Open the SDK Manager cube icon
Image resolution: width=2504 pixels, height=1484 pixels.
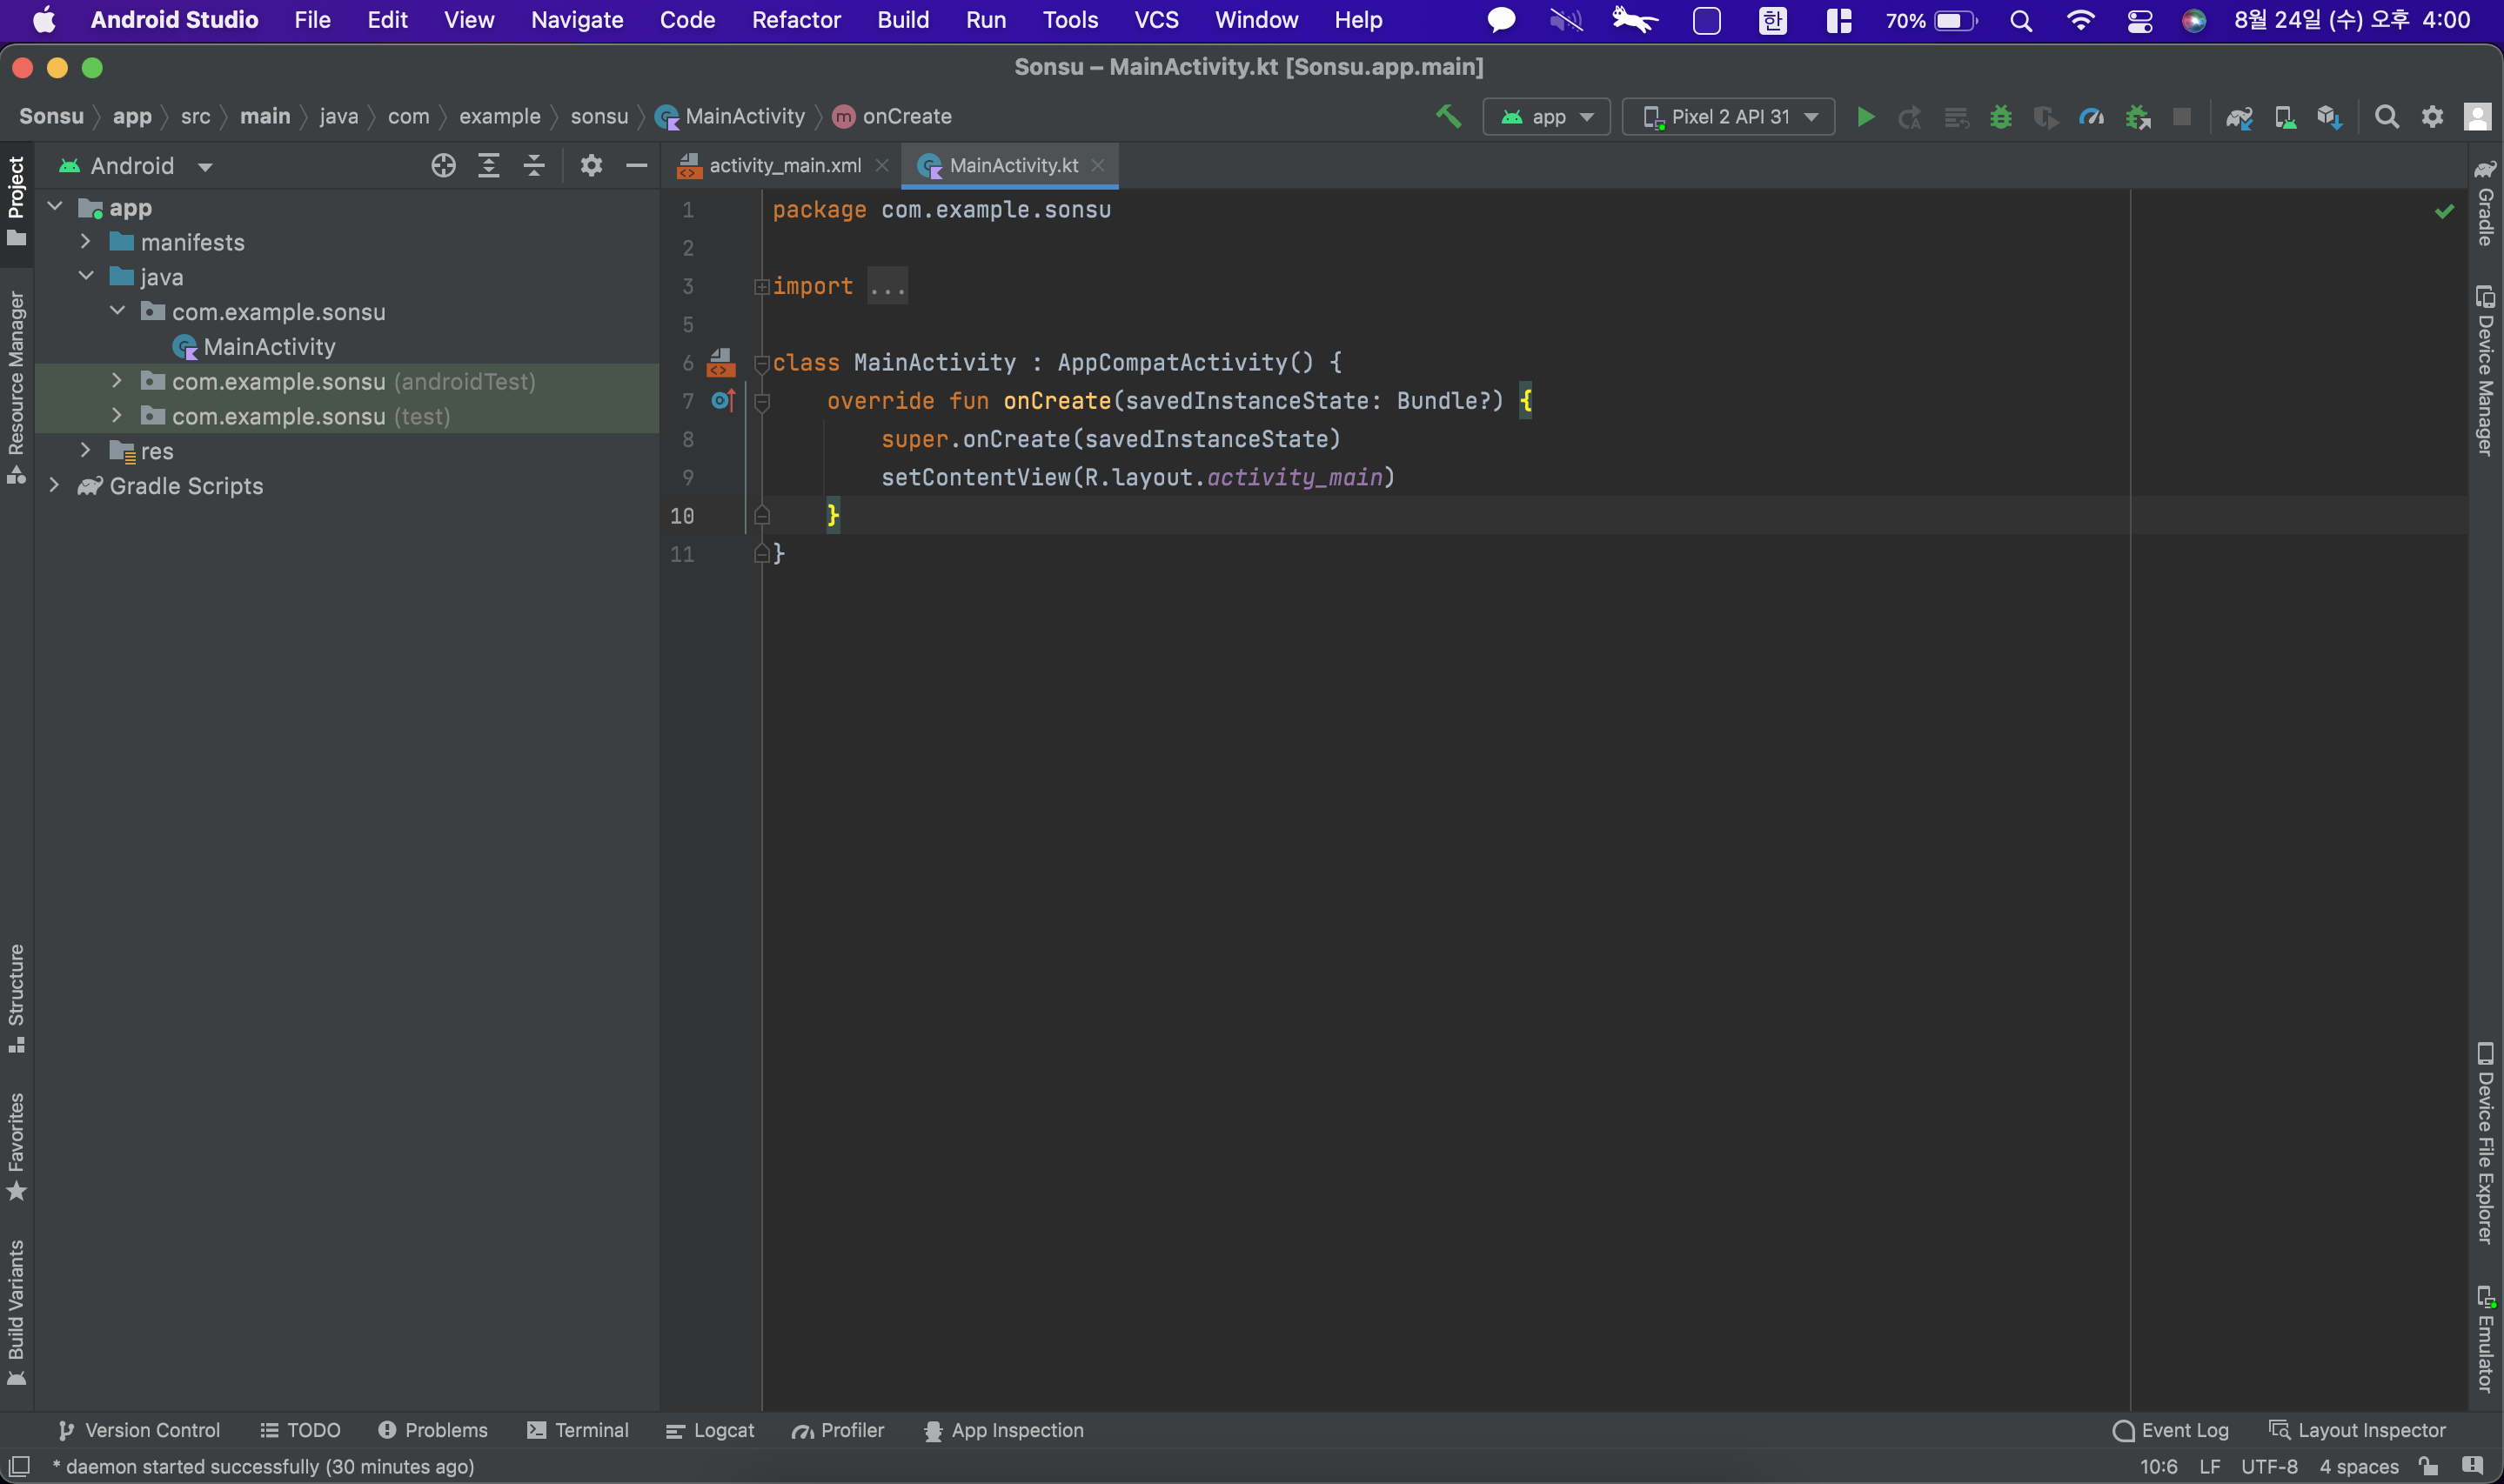pos(2329,117)
